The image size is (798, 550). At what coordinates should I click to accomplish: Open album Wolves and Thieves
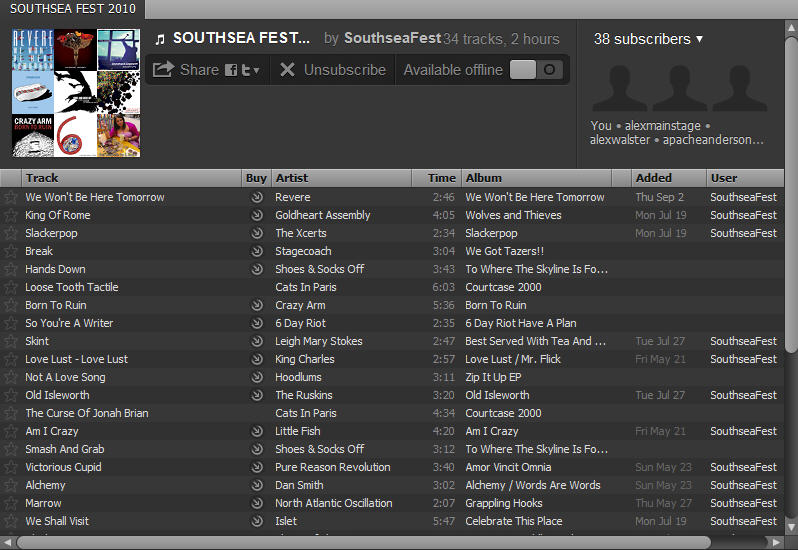coord(513,215)
